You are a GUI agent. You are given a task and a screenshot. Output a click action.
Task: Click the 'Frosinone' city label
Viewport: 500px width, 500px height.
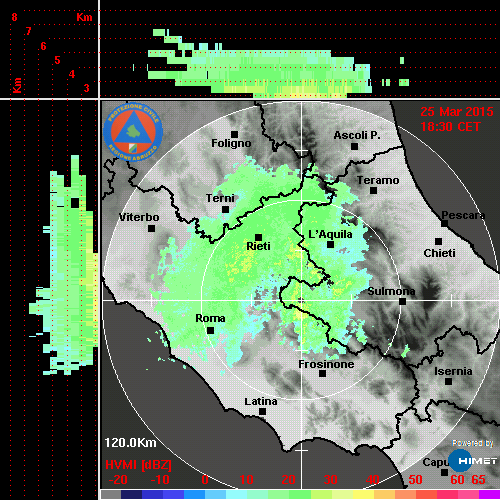click(x=326, y=364)
